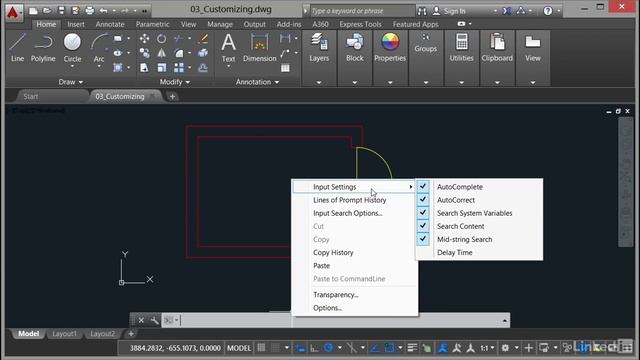Choose Copy History from context menu
The width and height of the screenshot is (640, 360).
point(355,252)
